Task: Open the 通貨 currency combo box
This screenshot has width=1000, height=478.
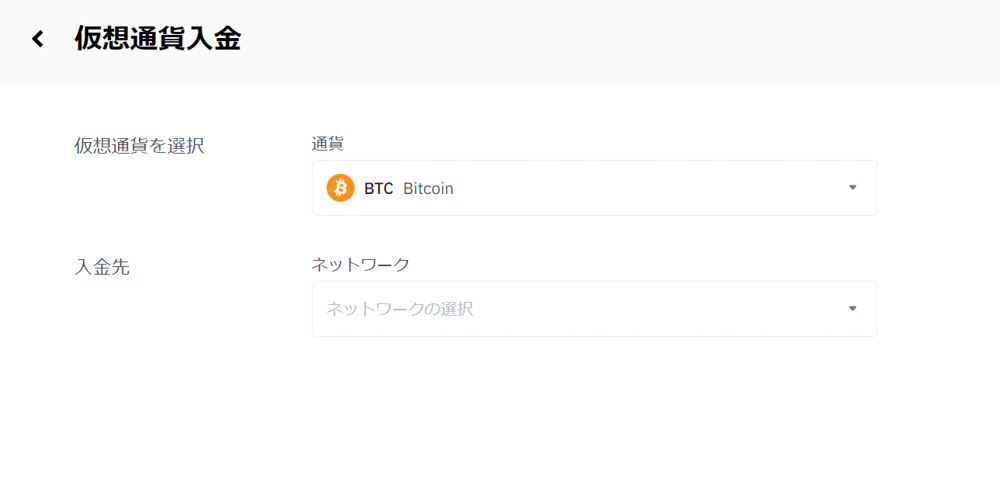Action: 594,188
